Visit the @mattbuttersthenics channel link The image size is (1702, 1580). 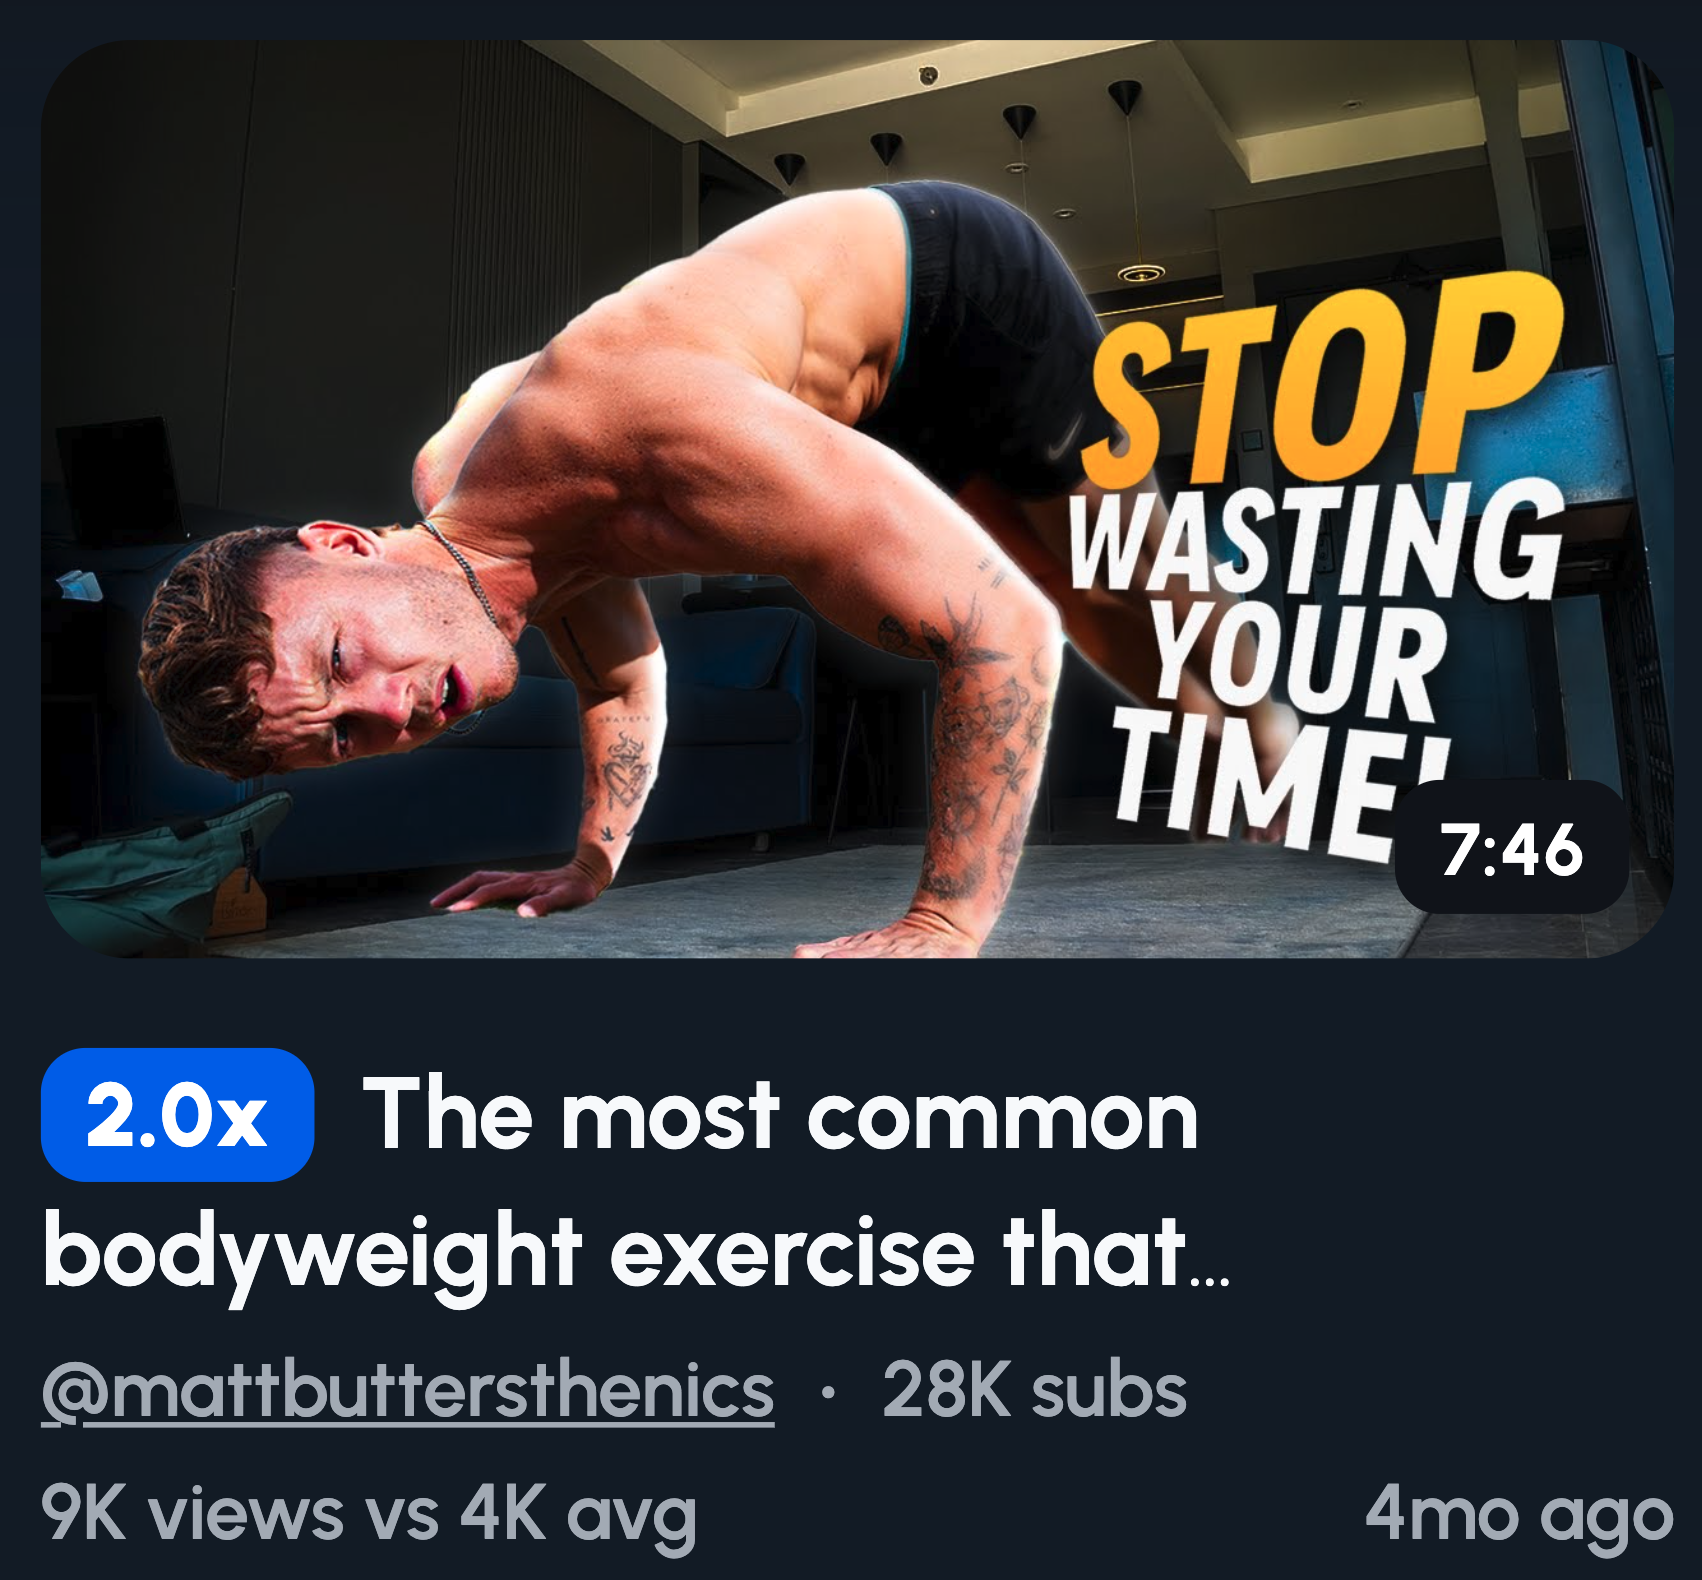pos(408,1391)
